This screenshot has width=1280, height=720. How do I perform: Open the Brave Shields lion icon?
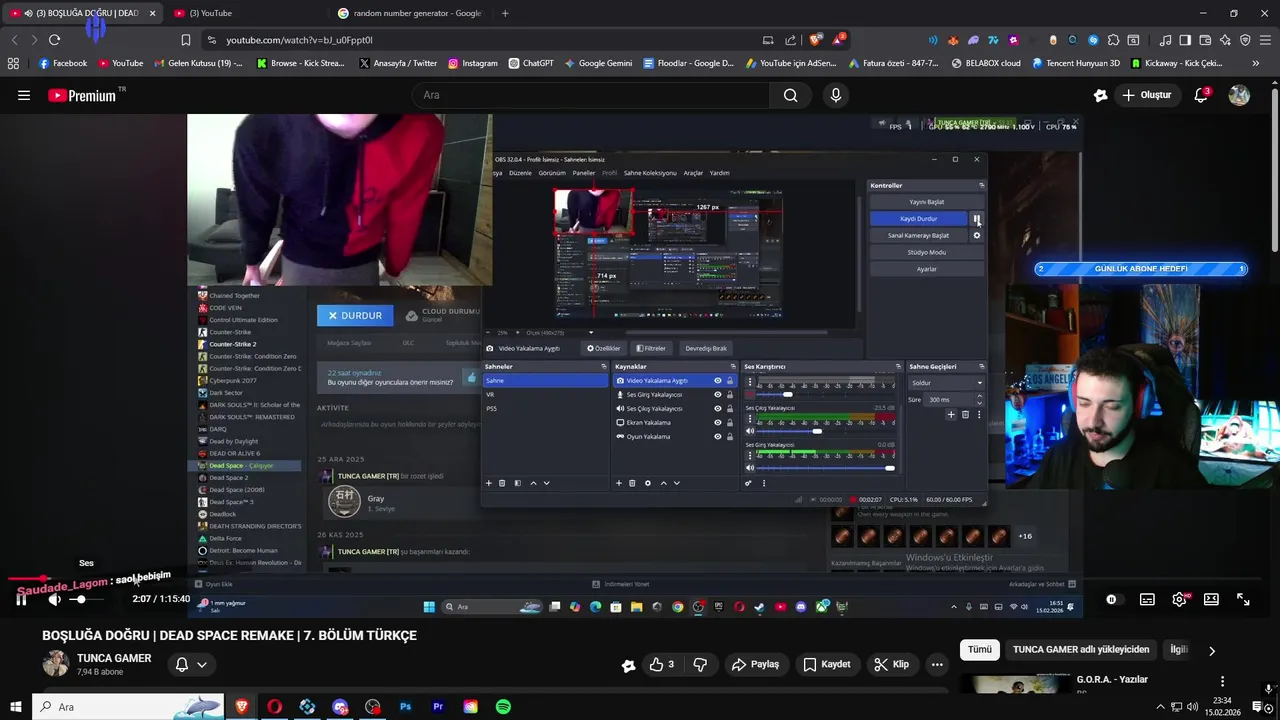tap(816, 40)
